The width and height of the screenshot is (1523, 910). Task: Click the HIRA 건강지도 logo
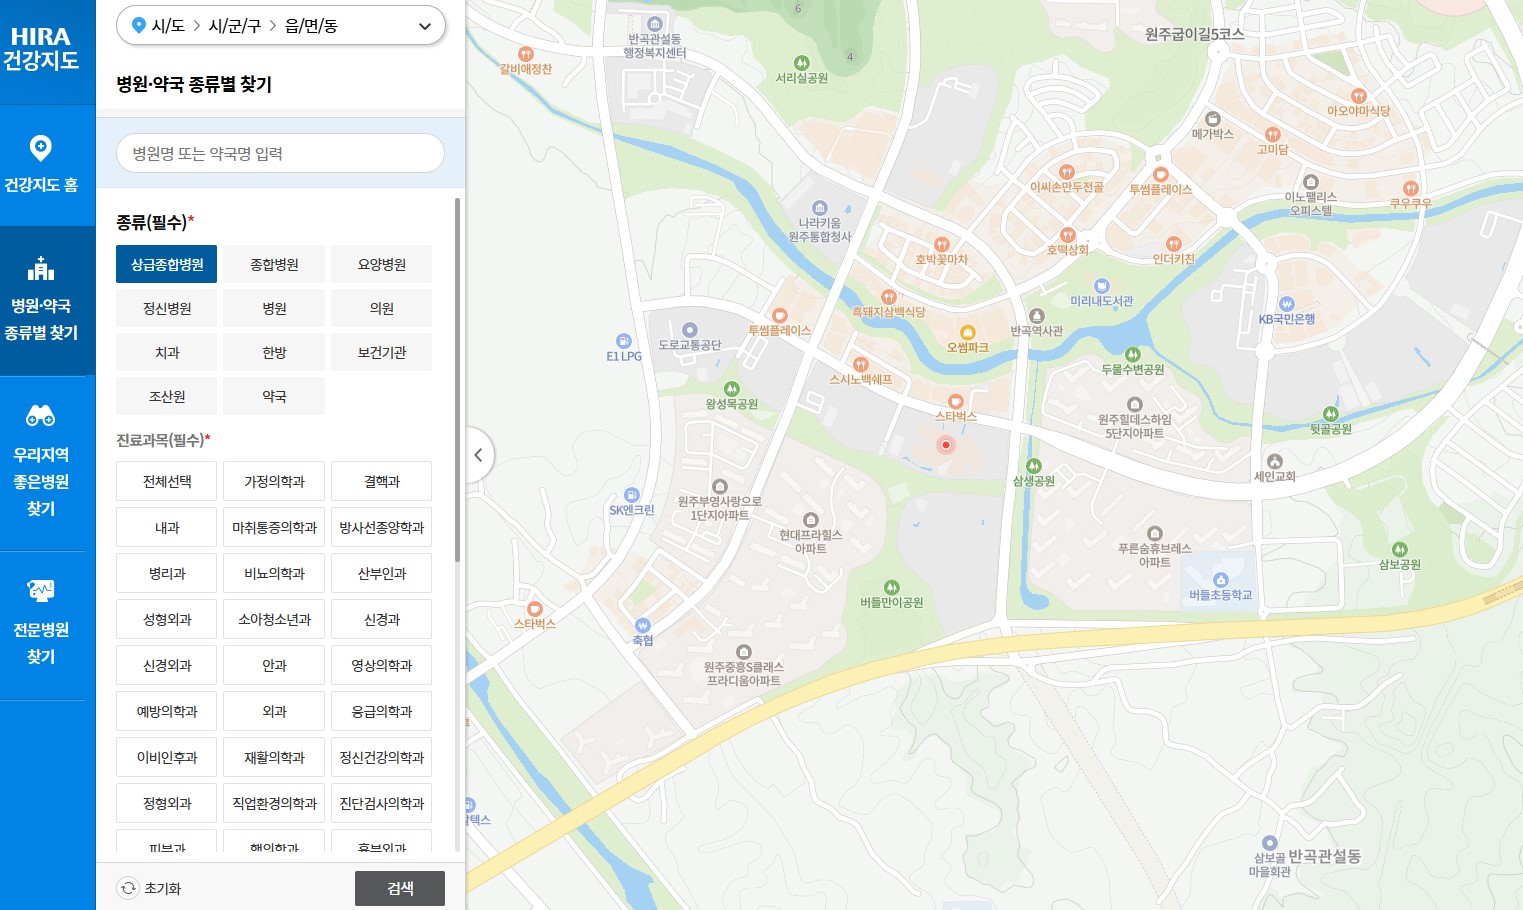coord(41,49)
